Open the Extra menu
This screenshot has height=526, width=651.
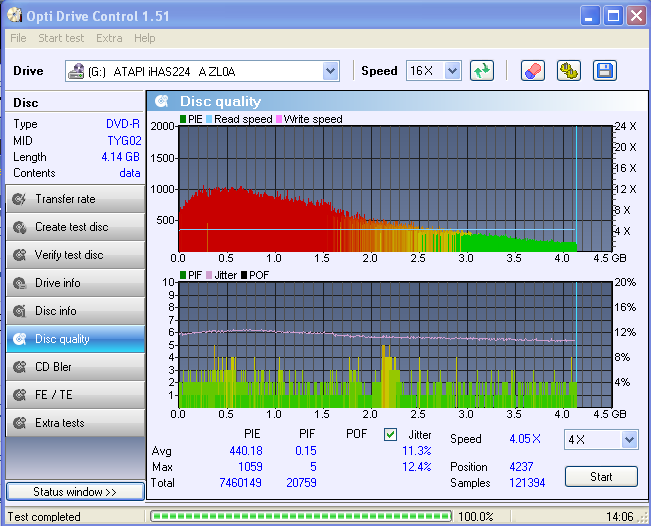point(109,38)
